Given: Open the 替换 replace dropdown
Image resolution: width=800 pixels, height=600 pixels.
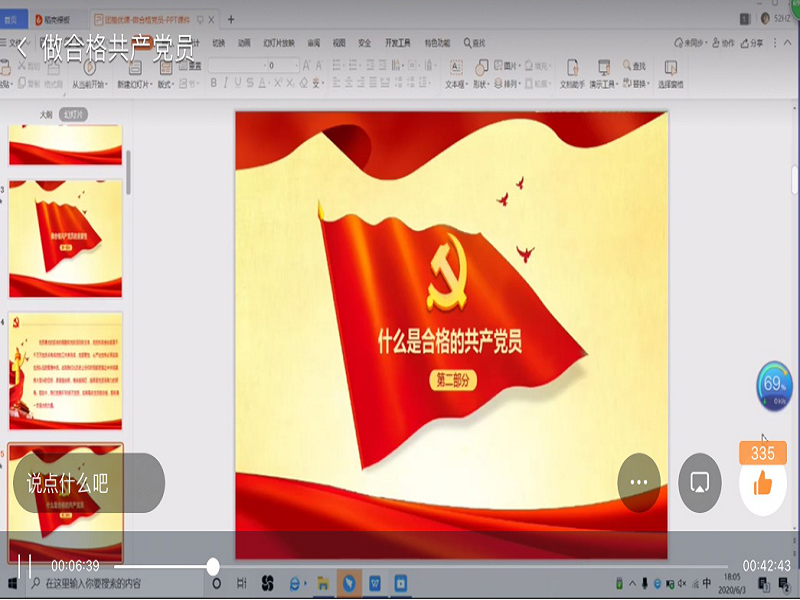Looking at the screenshot, I should coord(636,83).
